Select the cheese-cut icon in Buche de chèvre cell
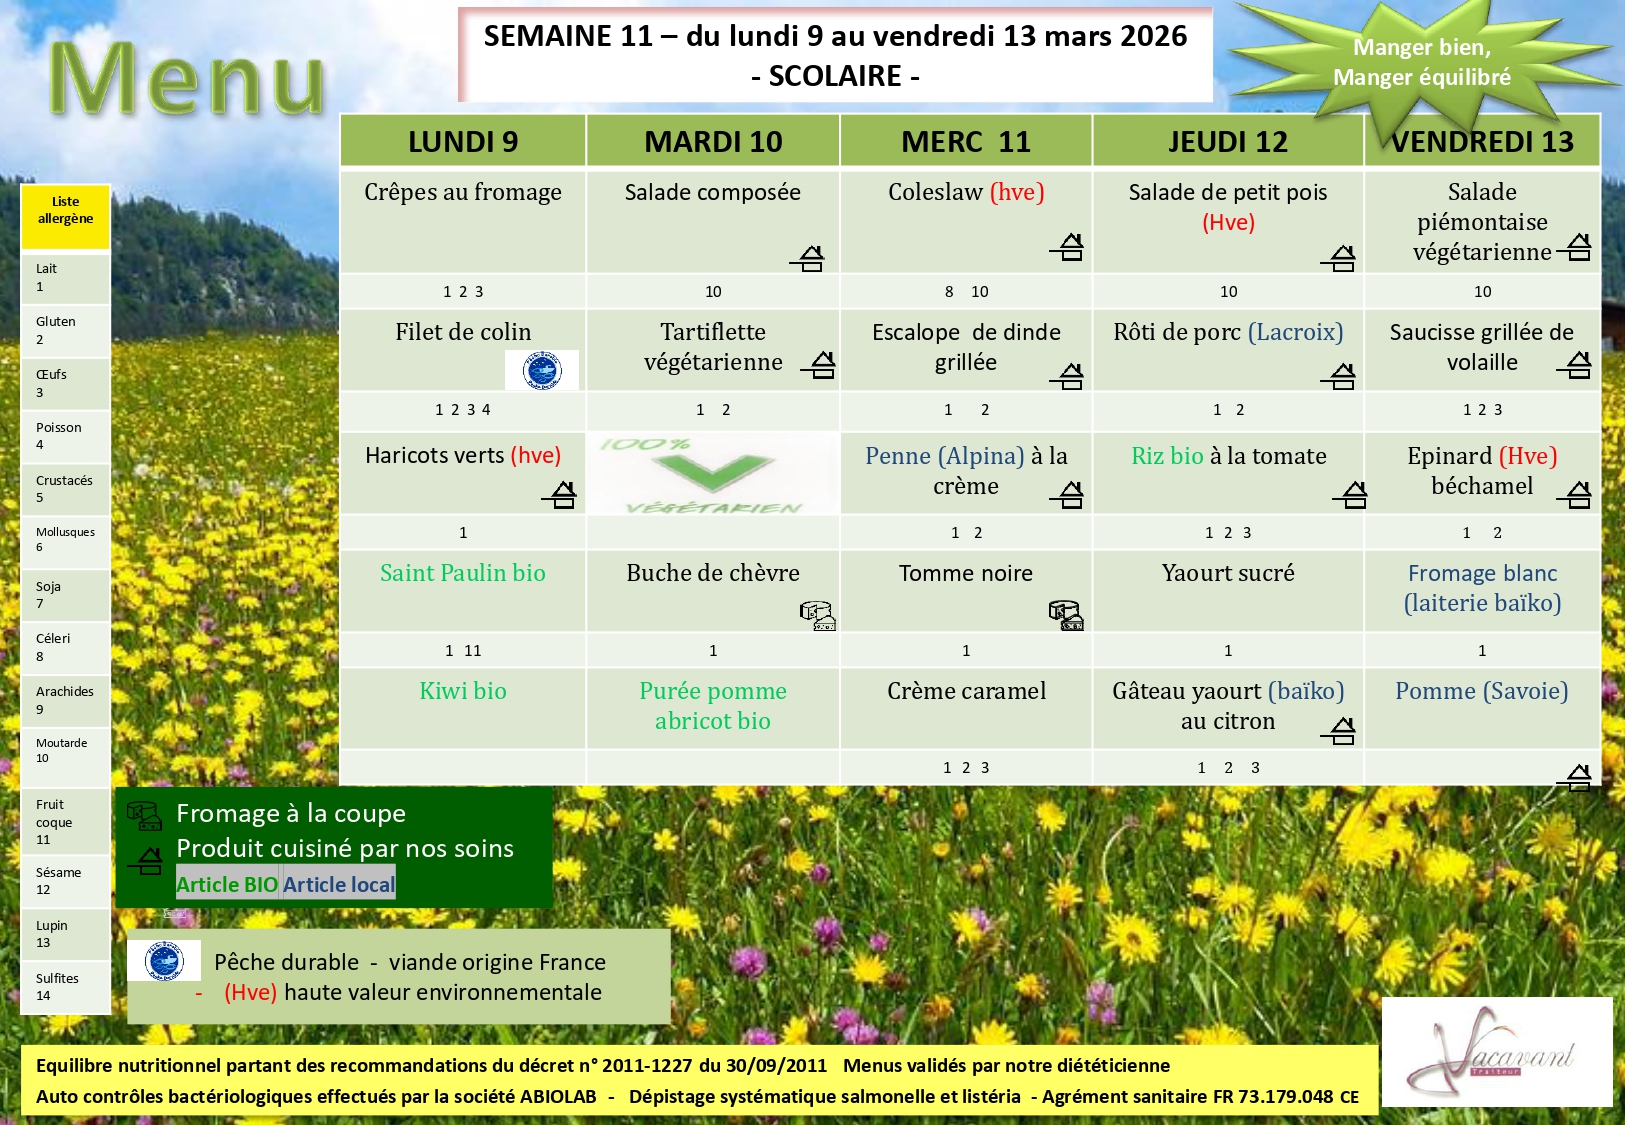The image size is (1625, 1125). point(817,615)
